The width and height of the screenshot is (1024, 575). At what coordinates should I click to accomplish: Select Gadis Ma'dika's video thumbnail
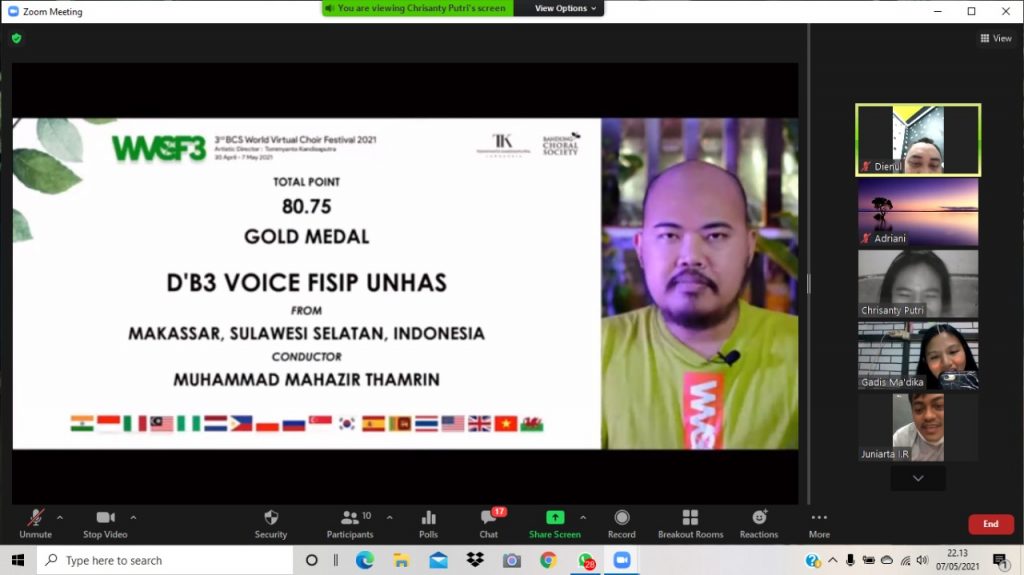918,355
